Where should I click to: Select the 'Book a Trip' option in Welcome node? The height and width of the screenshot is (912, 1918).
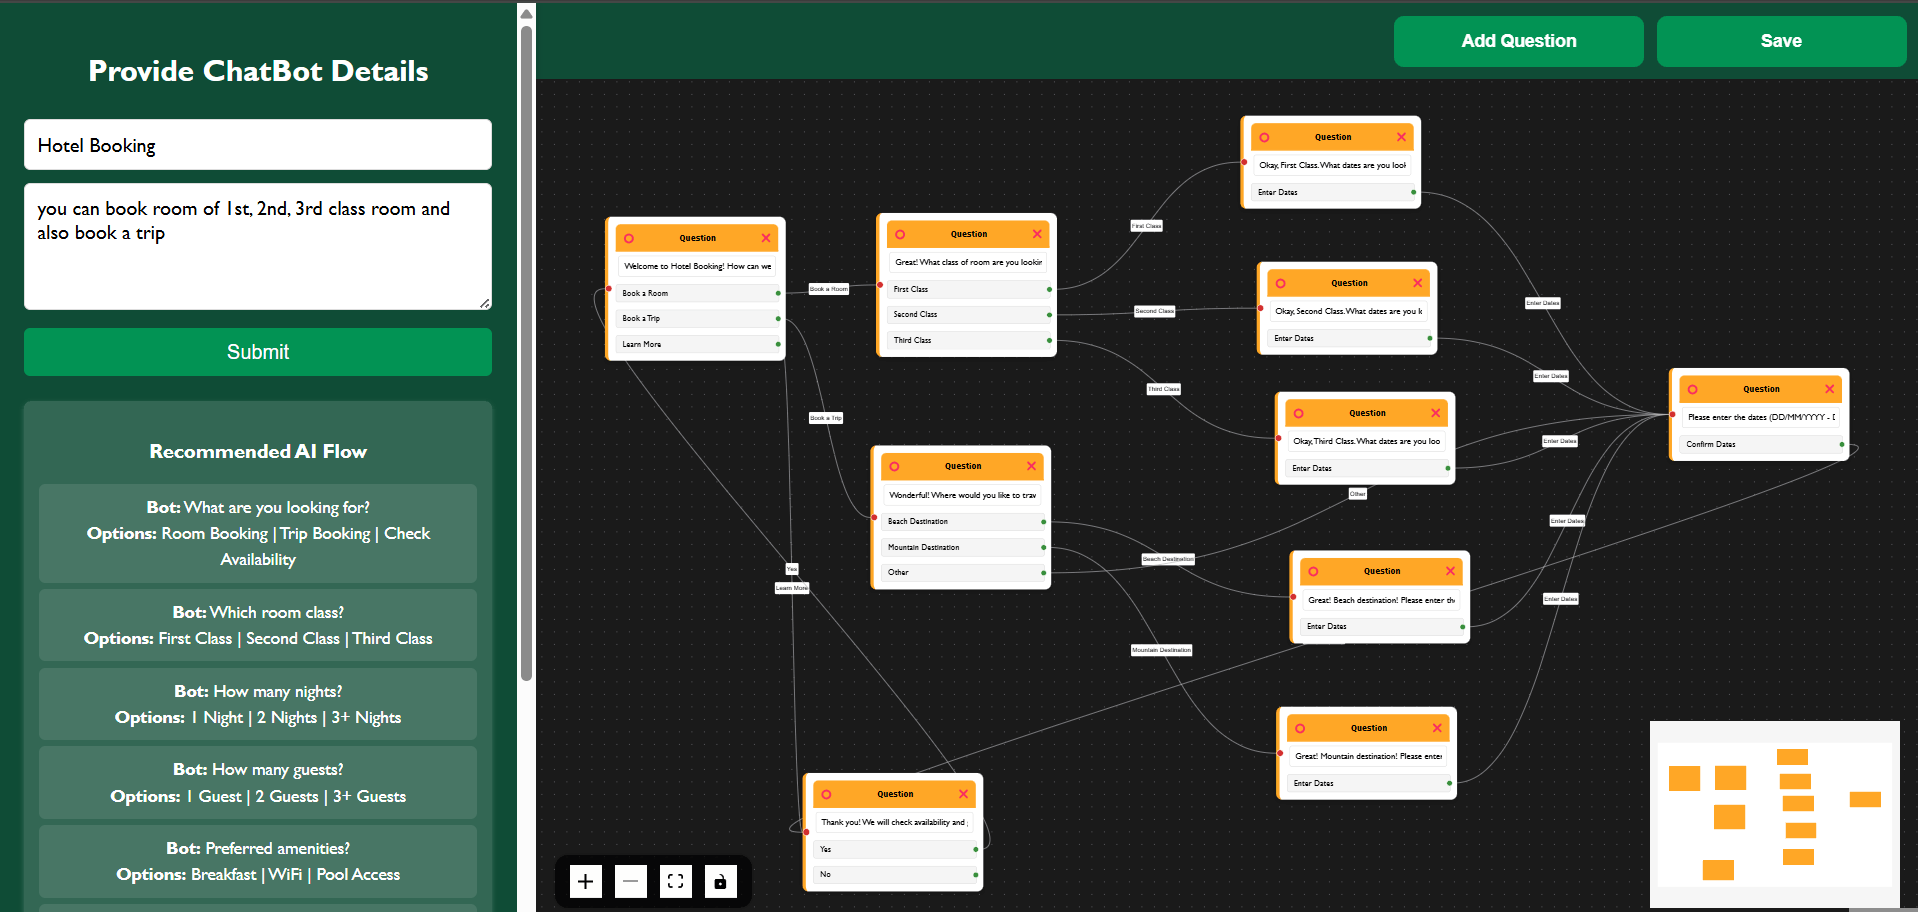697,318
